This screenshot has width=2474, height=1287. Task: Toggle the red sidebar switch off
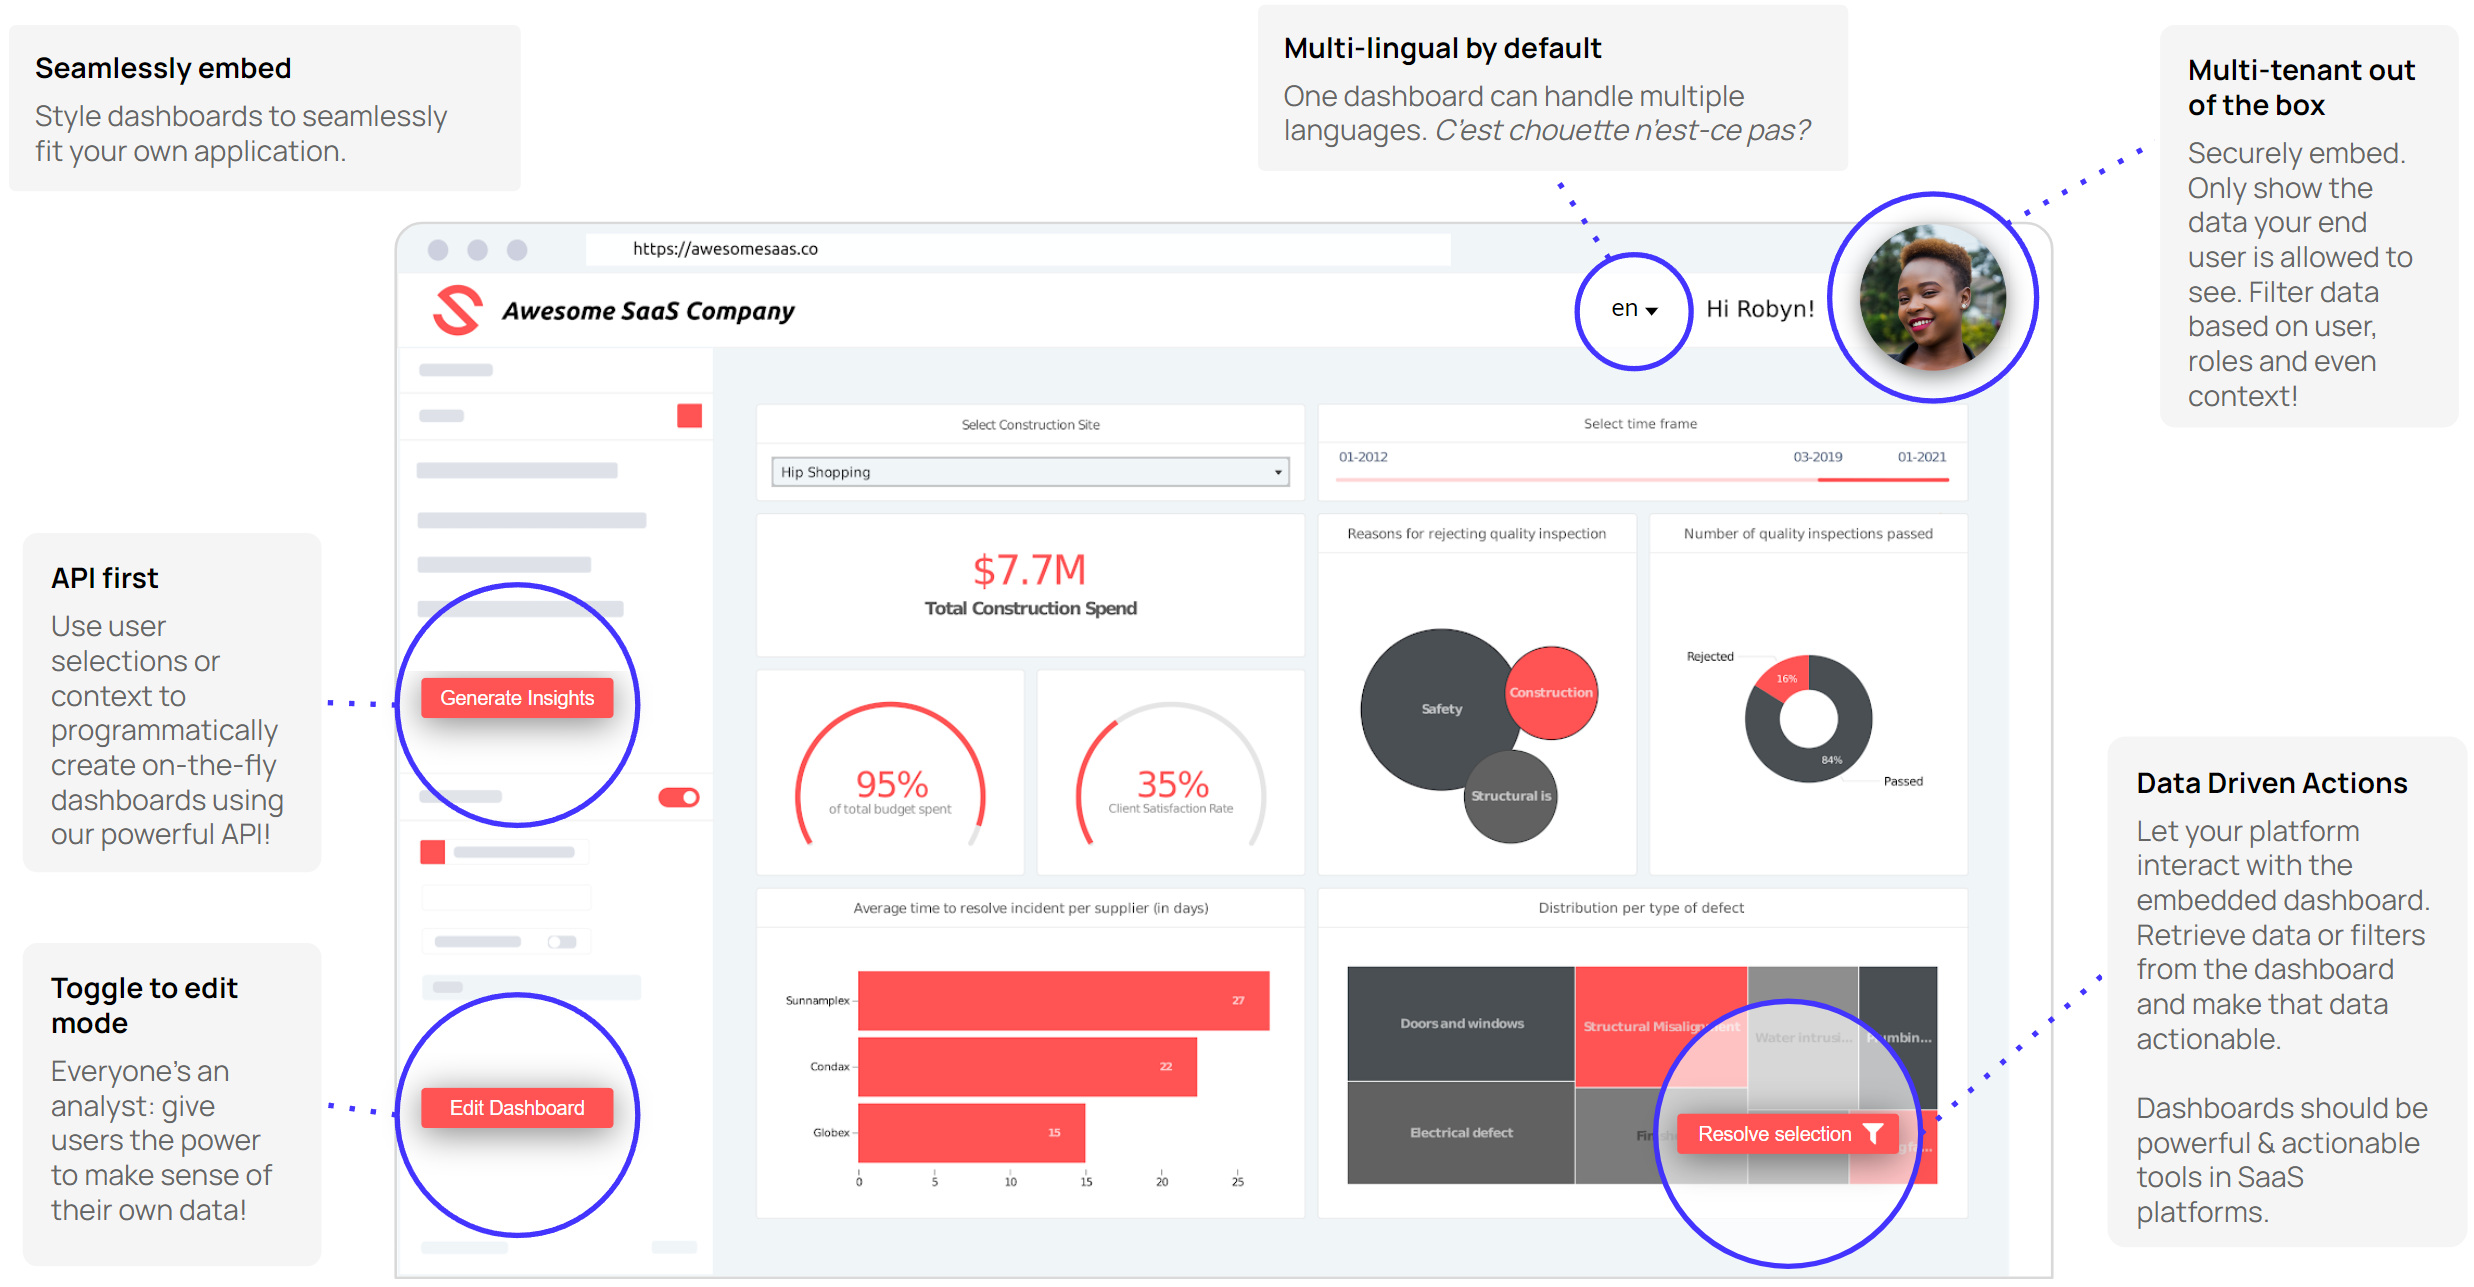(x=679, y=797)
